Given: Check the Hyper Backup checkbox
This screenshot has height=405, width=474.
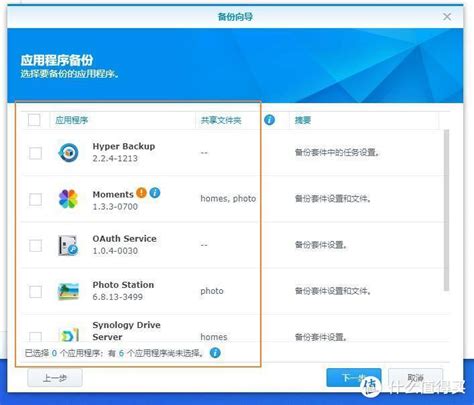Looking at the screenshot, I should tap(35, 153).
